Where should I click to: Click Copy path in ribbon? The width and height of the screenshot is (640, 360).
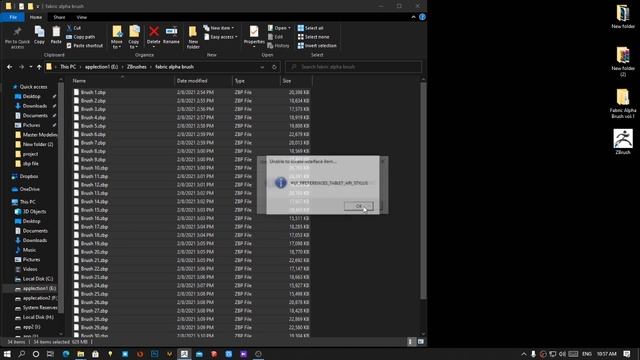[80, 37]
